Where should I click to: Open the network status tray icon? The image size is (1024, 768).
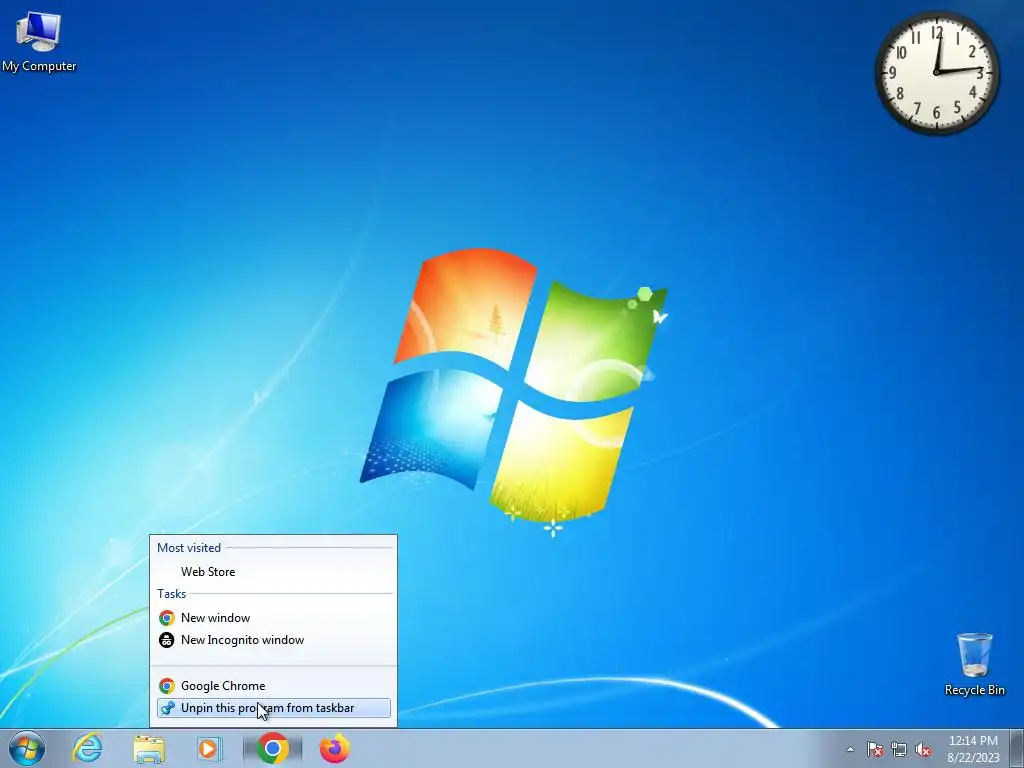(x=899, y=749)
